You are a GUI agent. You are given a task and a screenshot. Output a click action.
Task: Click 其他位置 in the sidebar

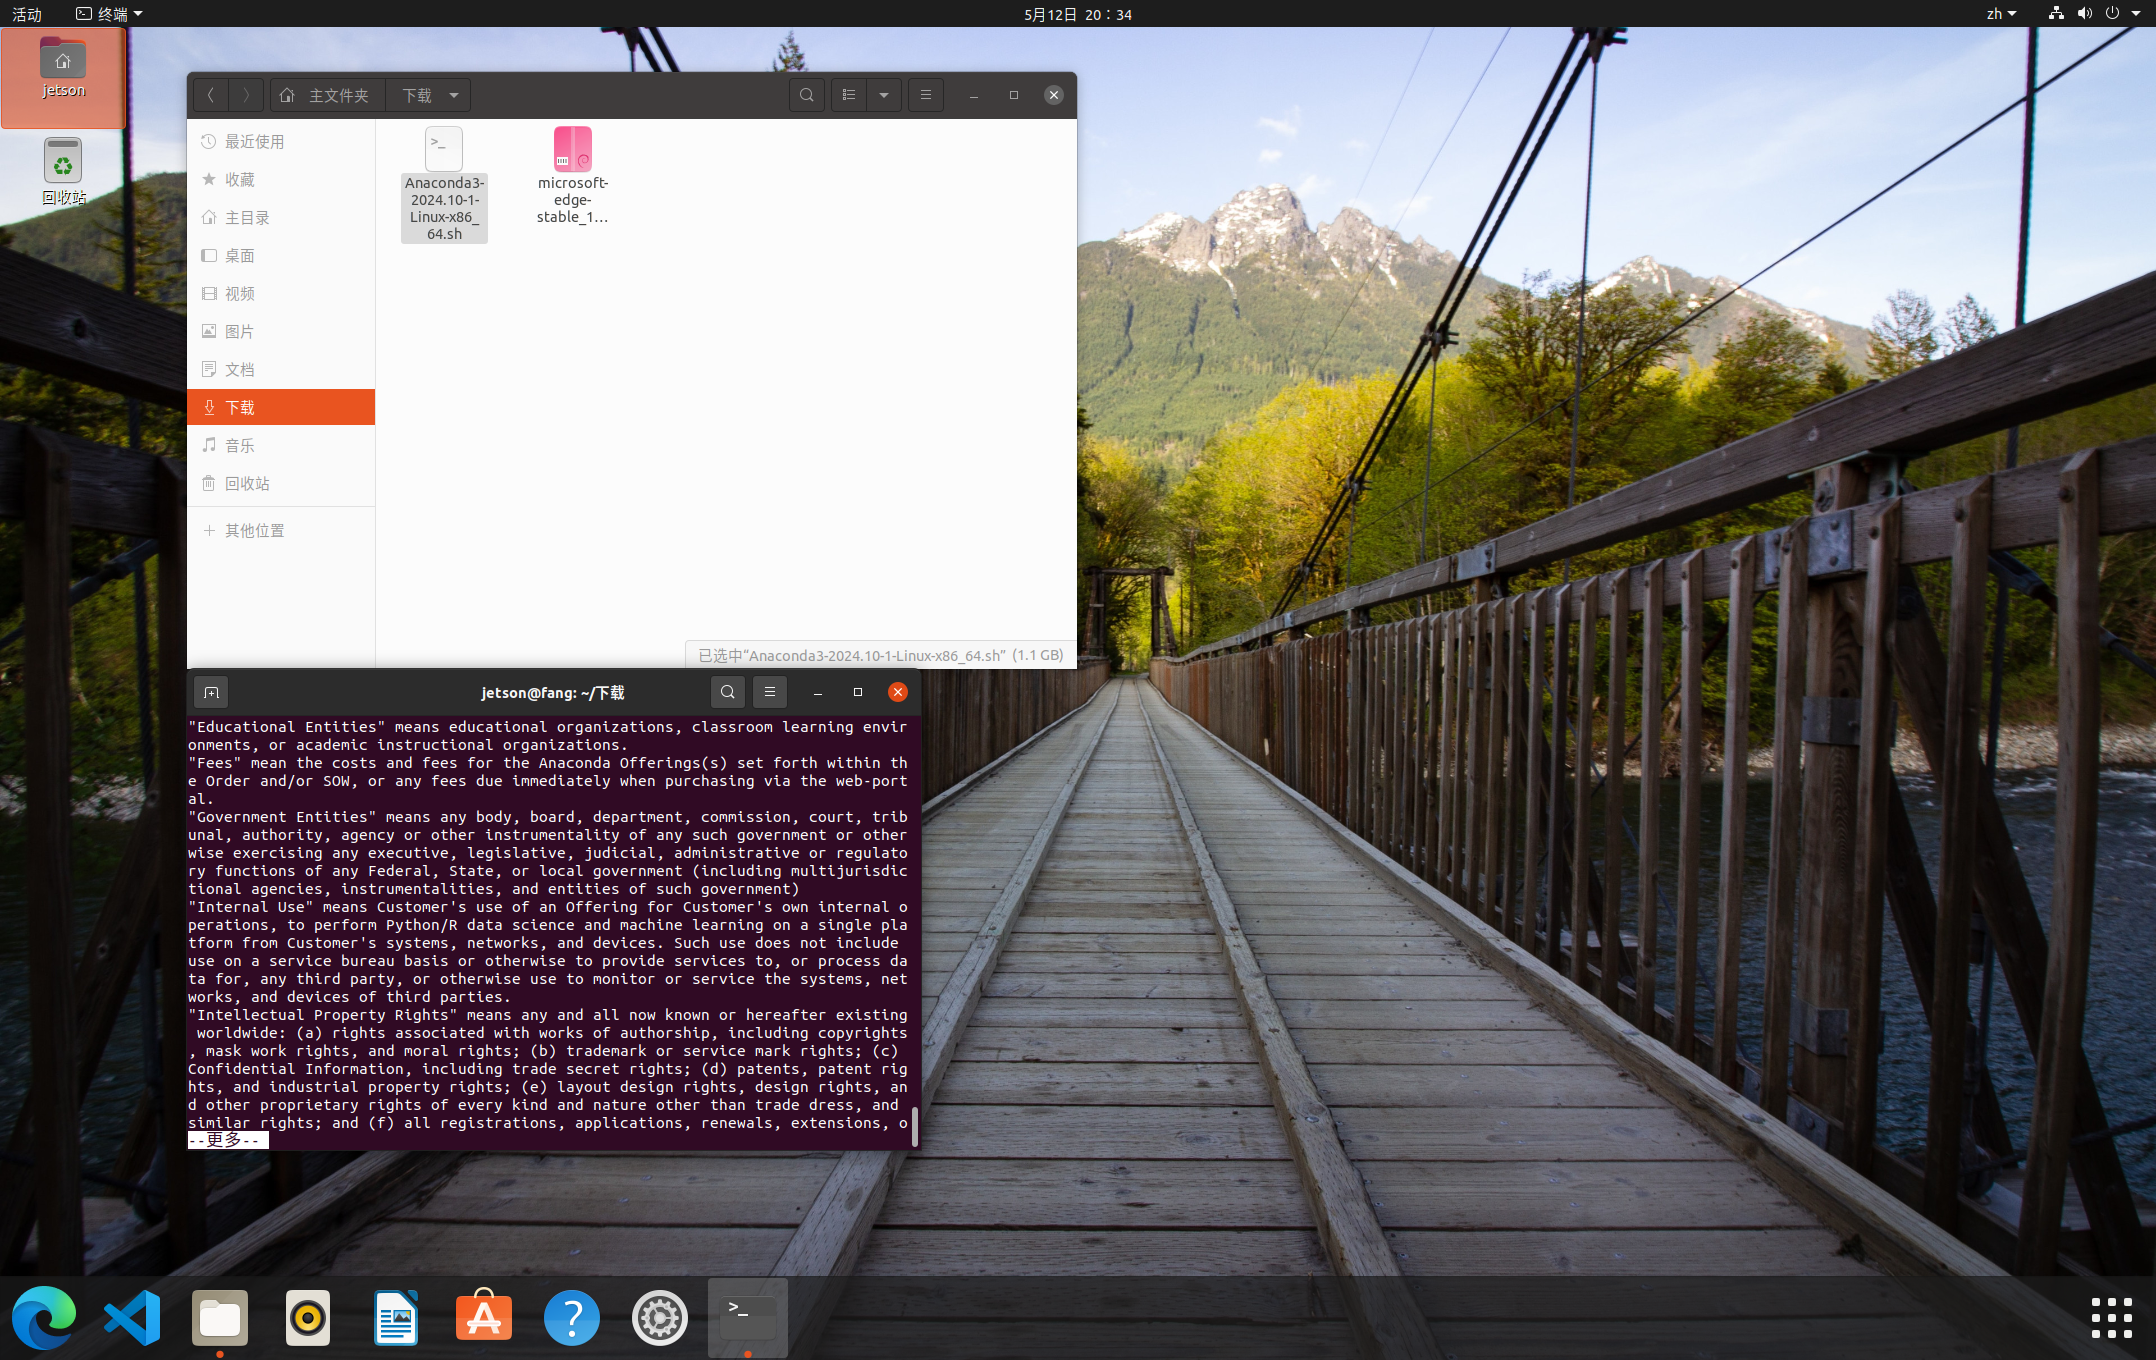[281, 530]
